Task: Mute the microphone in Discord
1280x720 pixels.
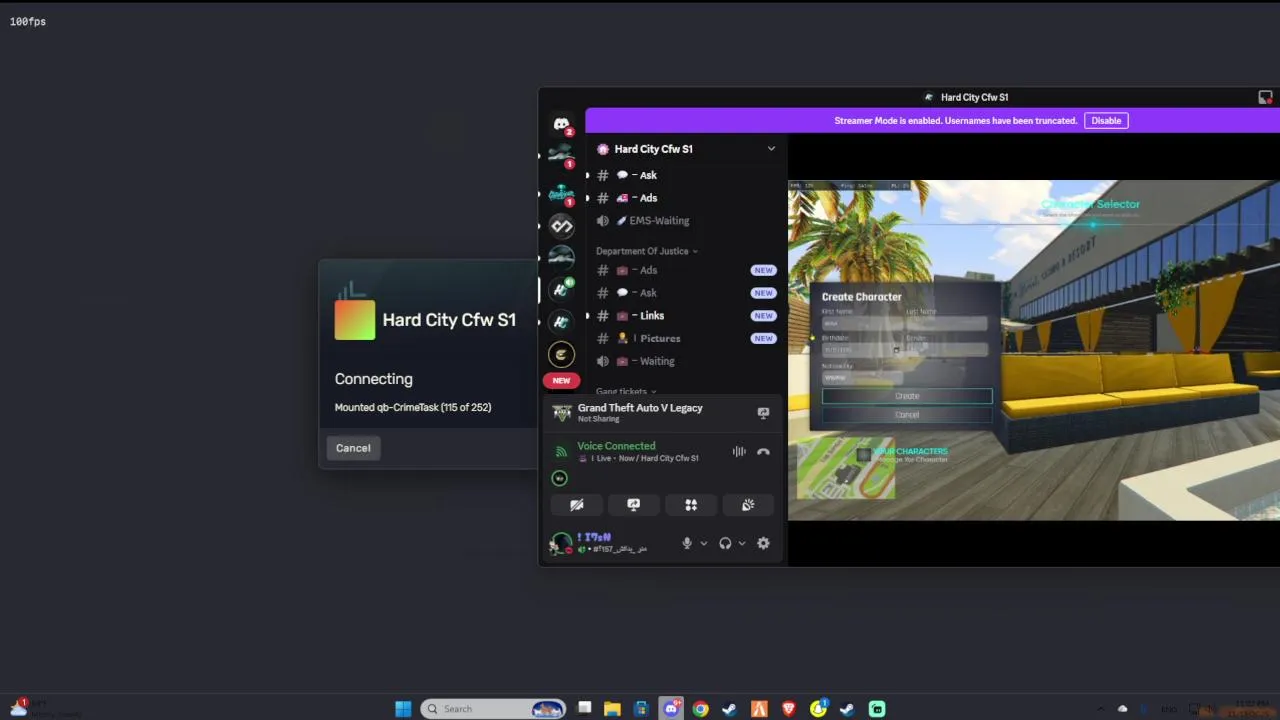Action: point(687,543)
